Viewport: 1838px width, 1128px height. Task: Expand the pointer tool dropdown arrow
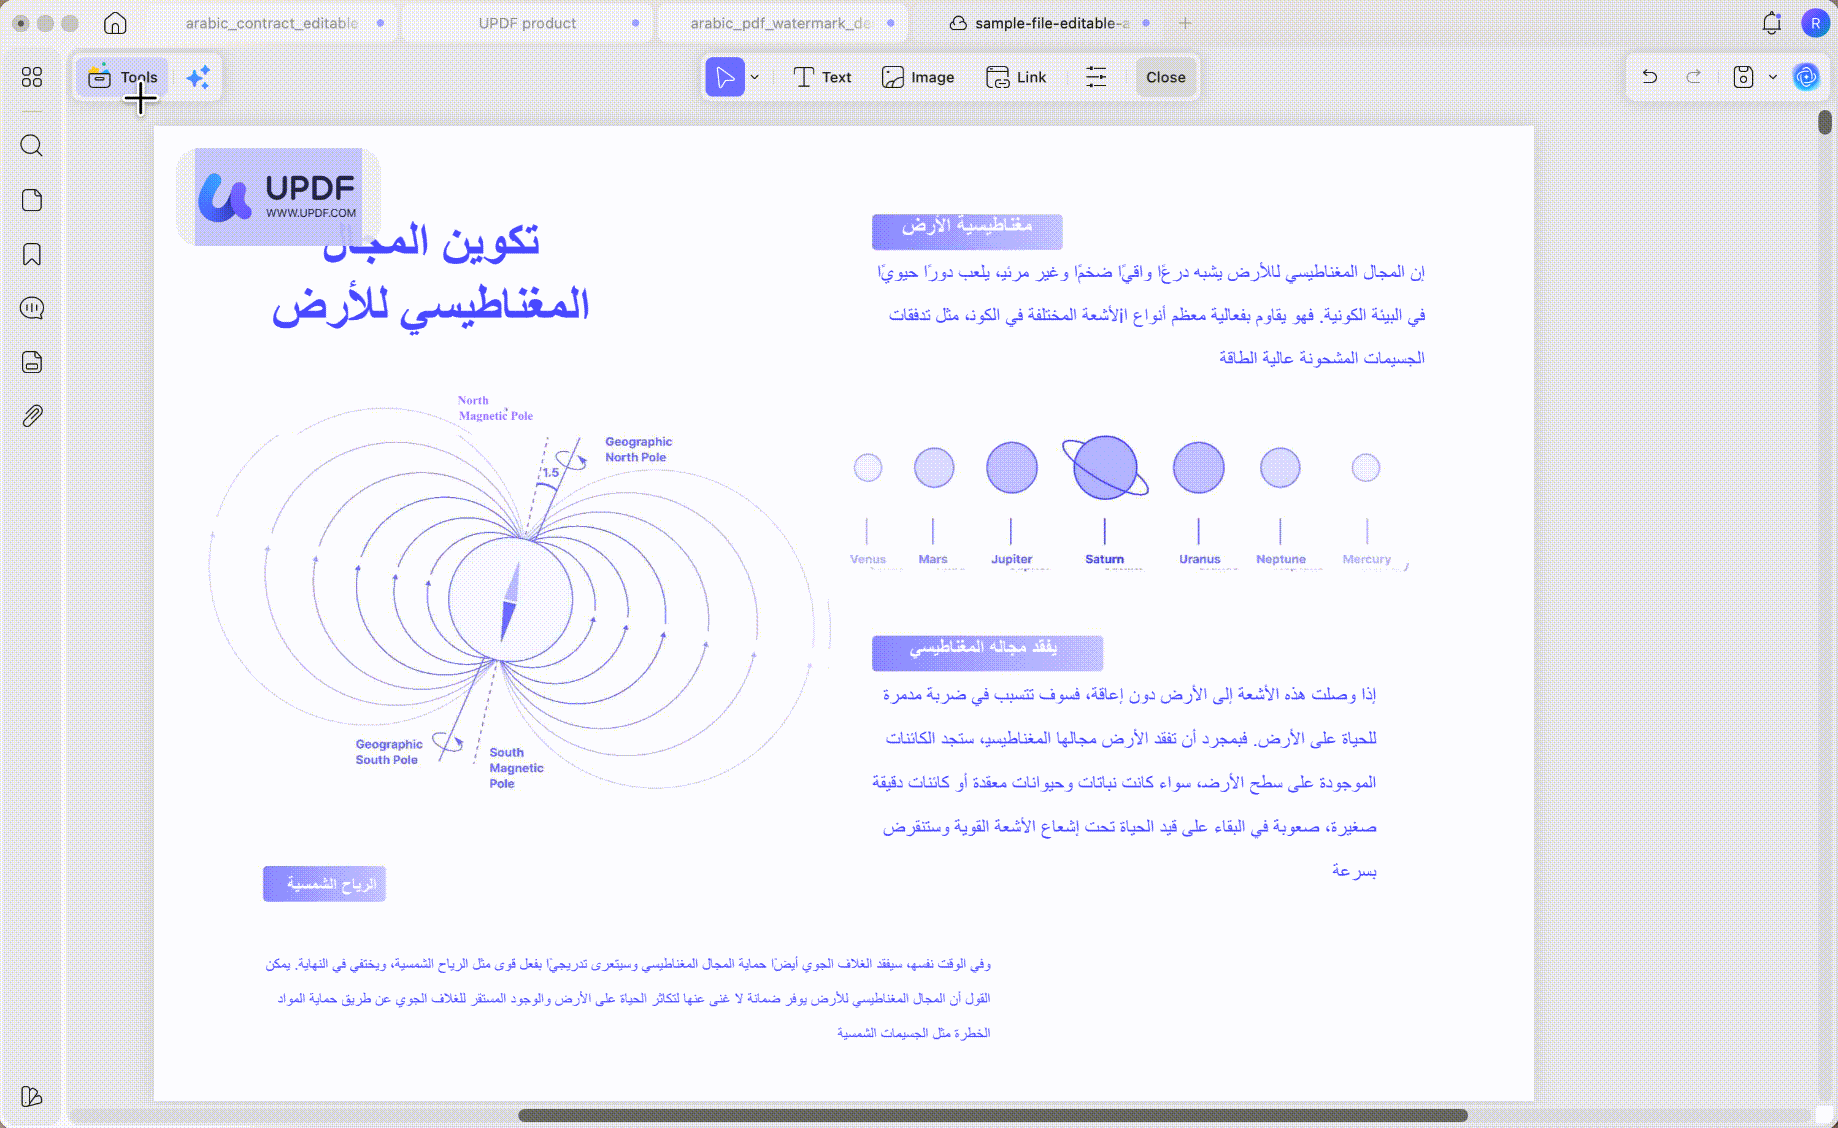pyautogui.click(x=755, y=77)
